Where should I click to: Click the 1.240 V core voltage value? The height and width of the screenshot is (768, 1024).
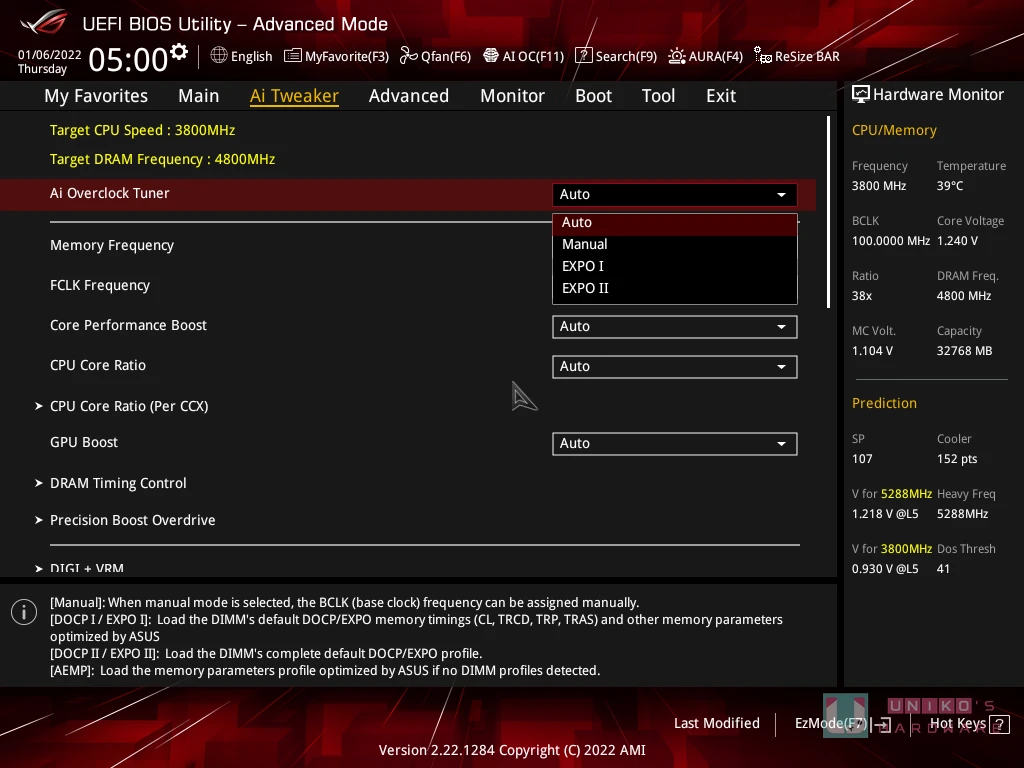[x=957, y=241]
